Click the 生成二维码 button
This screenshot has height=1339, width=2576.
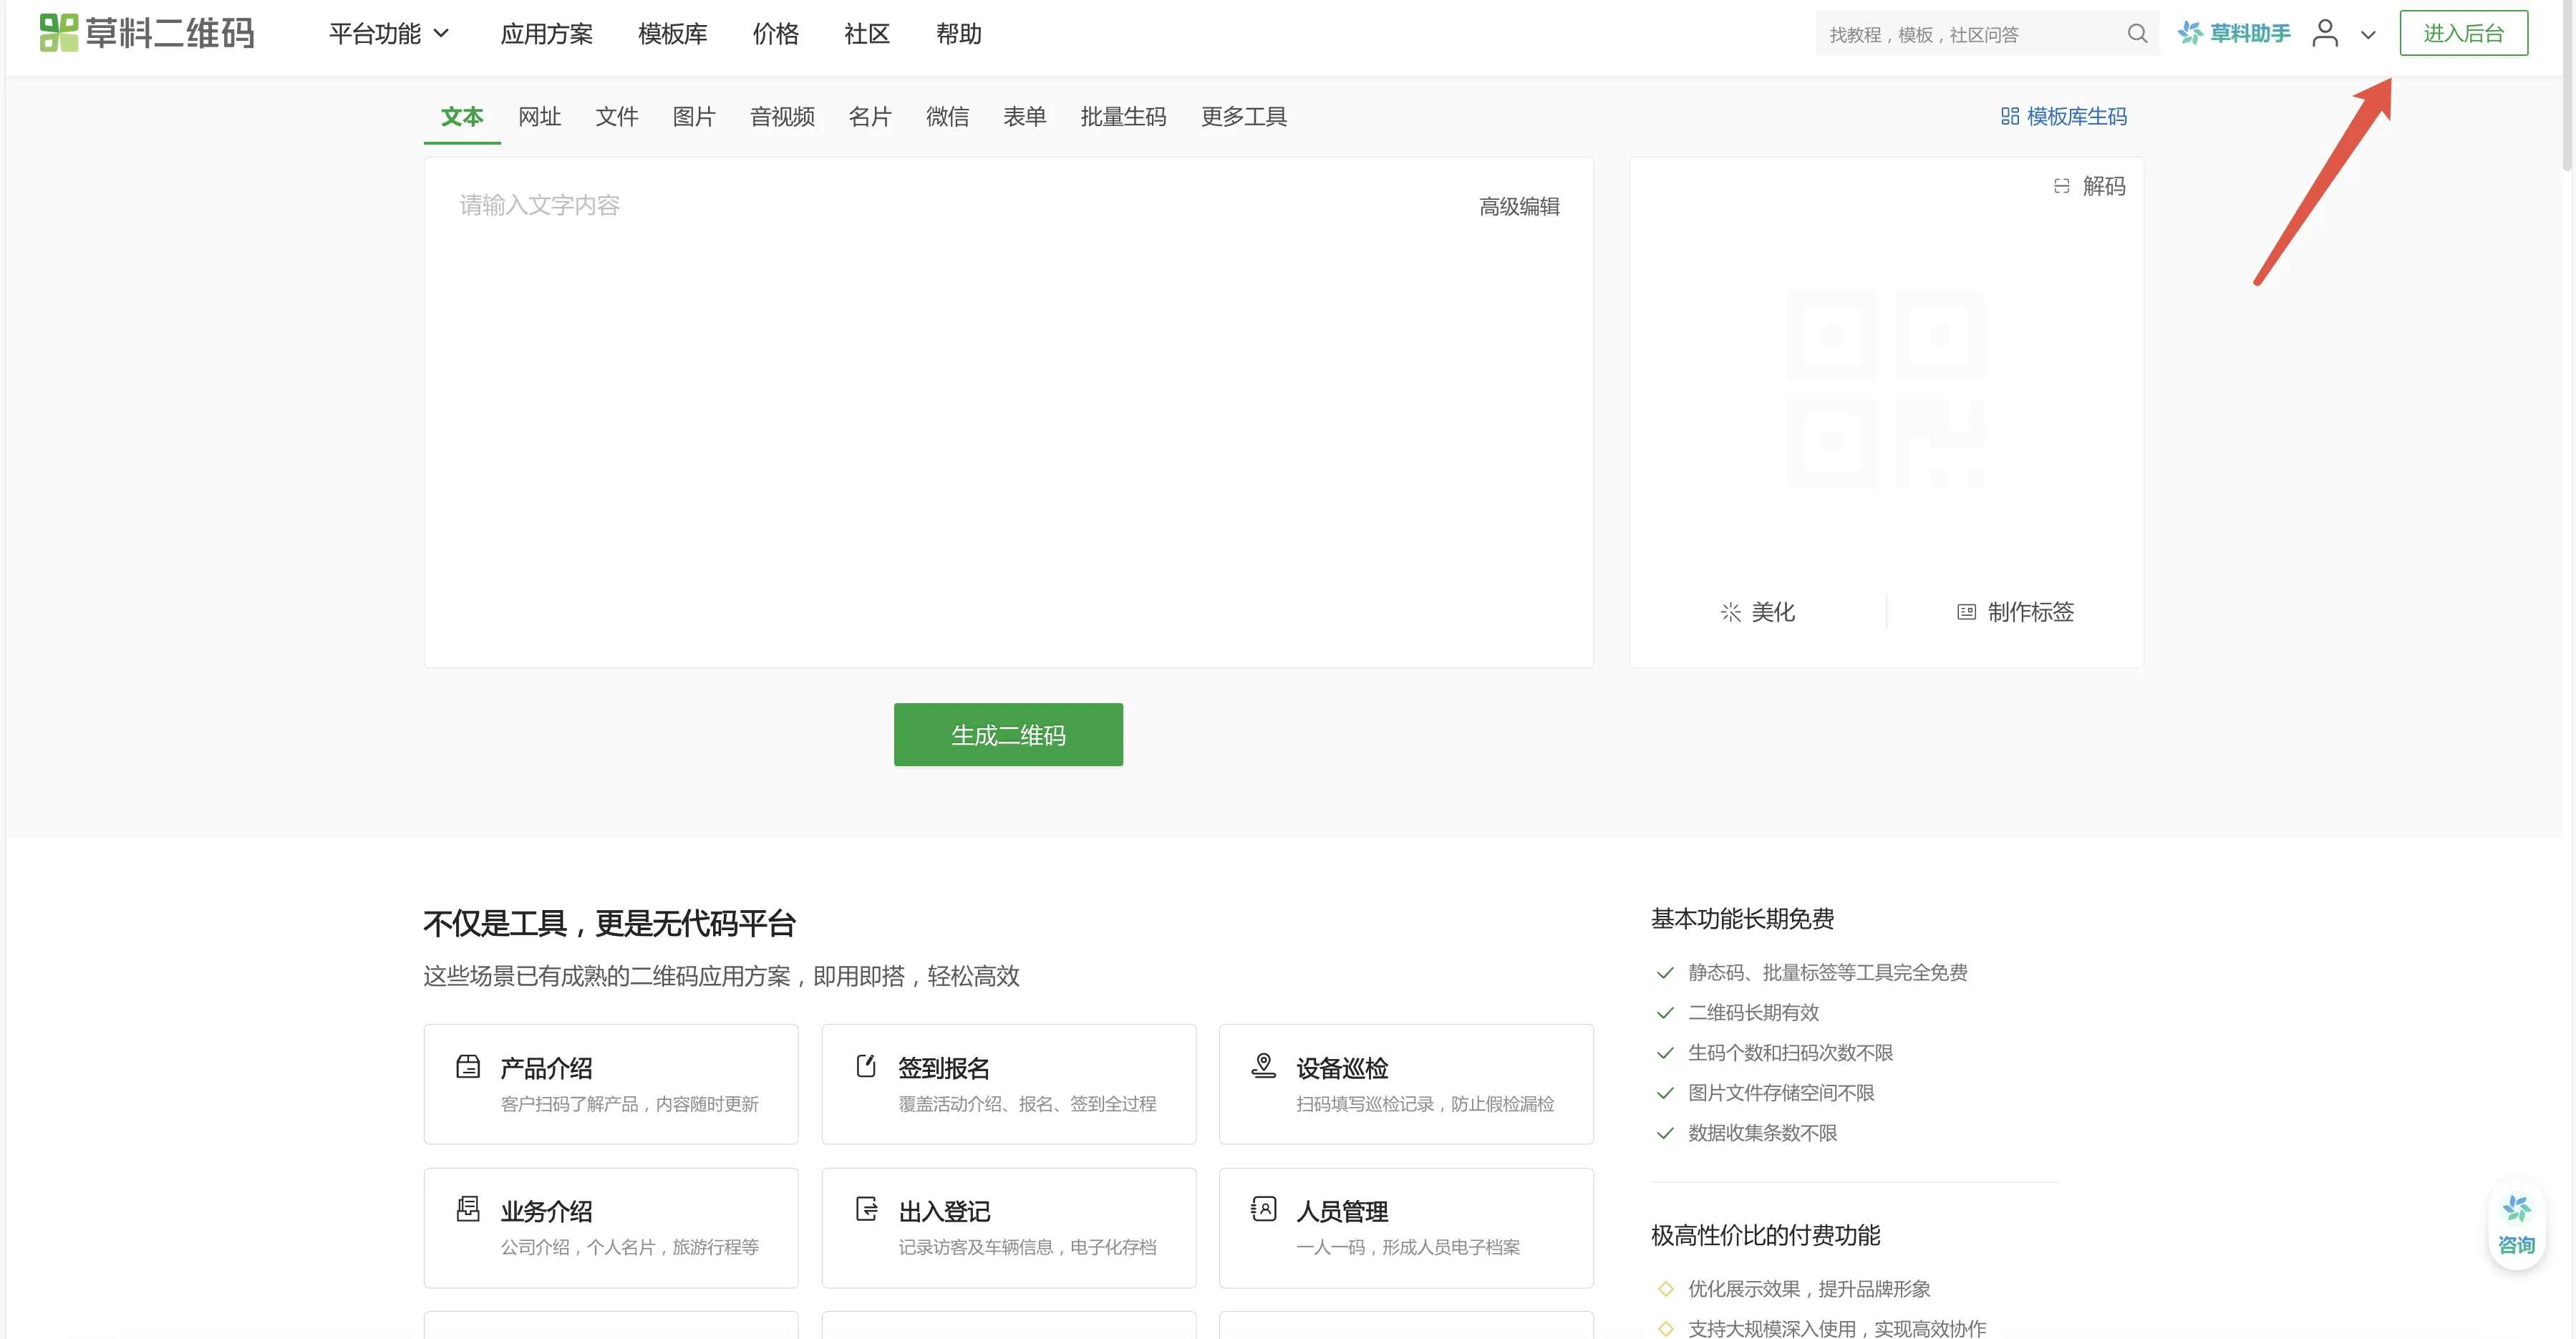(1008, 735)
